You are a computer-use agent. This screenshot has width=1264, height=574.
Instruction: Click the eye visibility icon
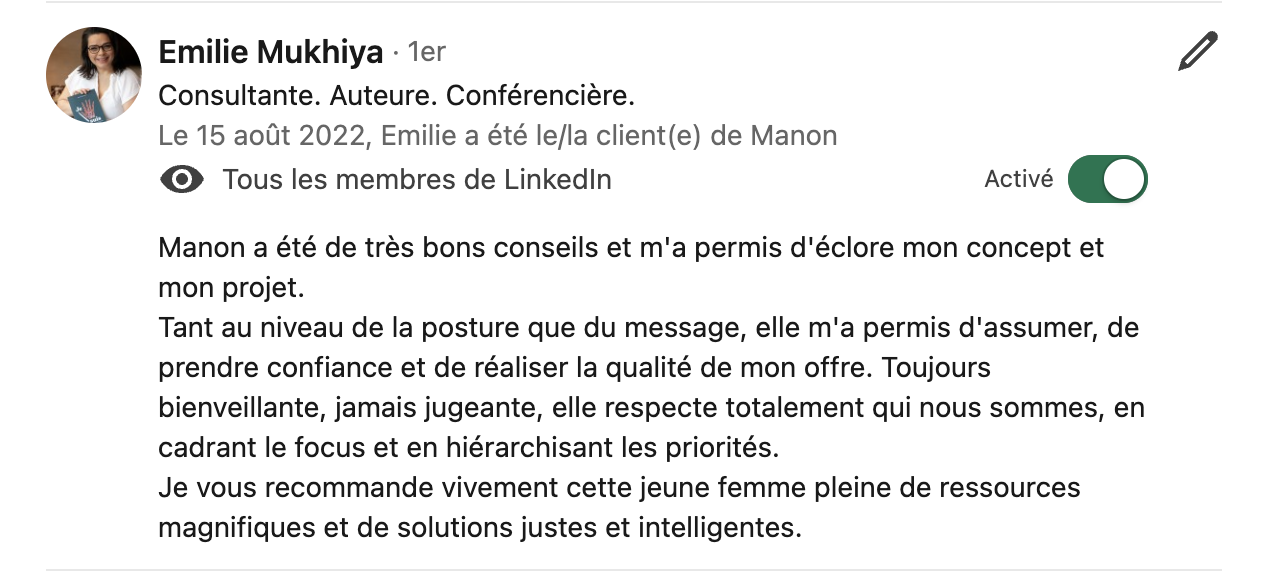pos(182,180)
